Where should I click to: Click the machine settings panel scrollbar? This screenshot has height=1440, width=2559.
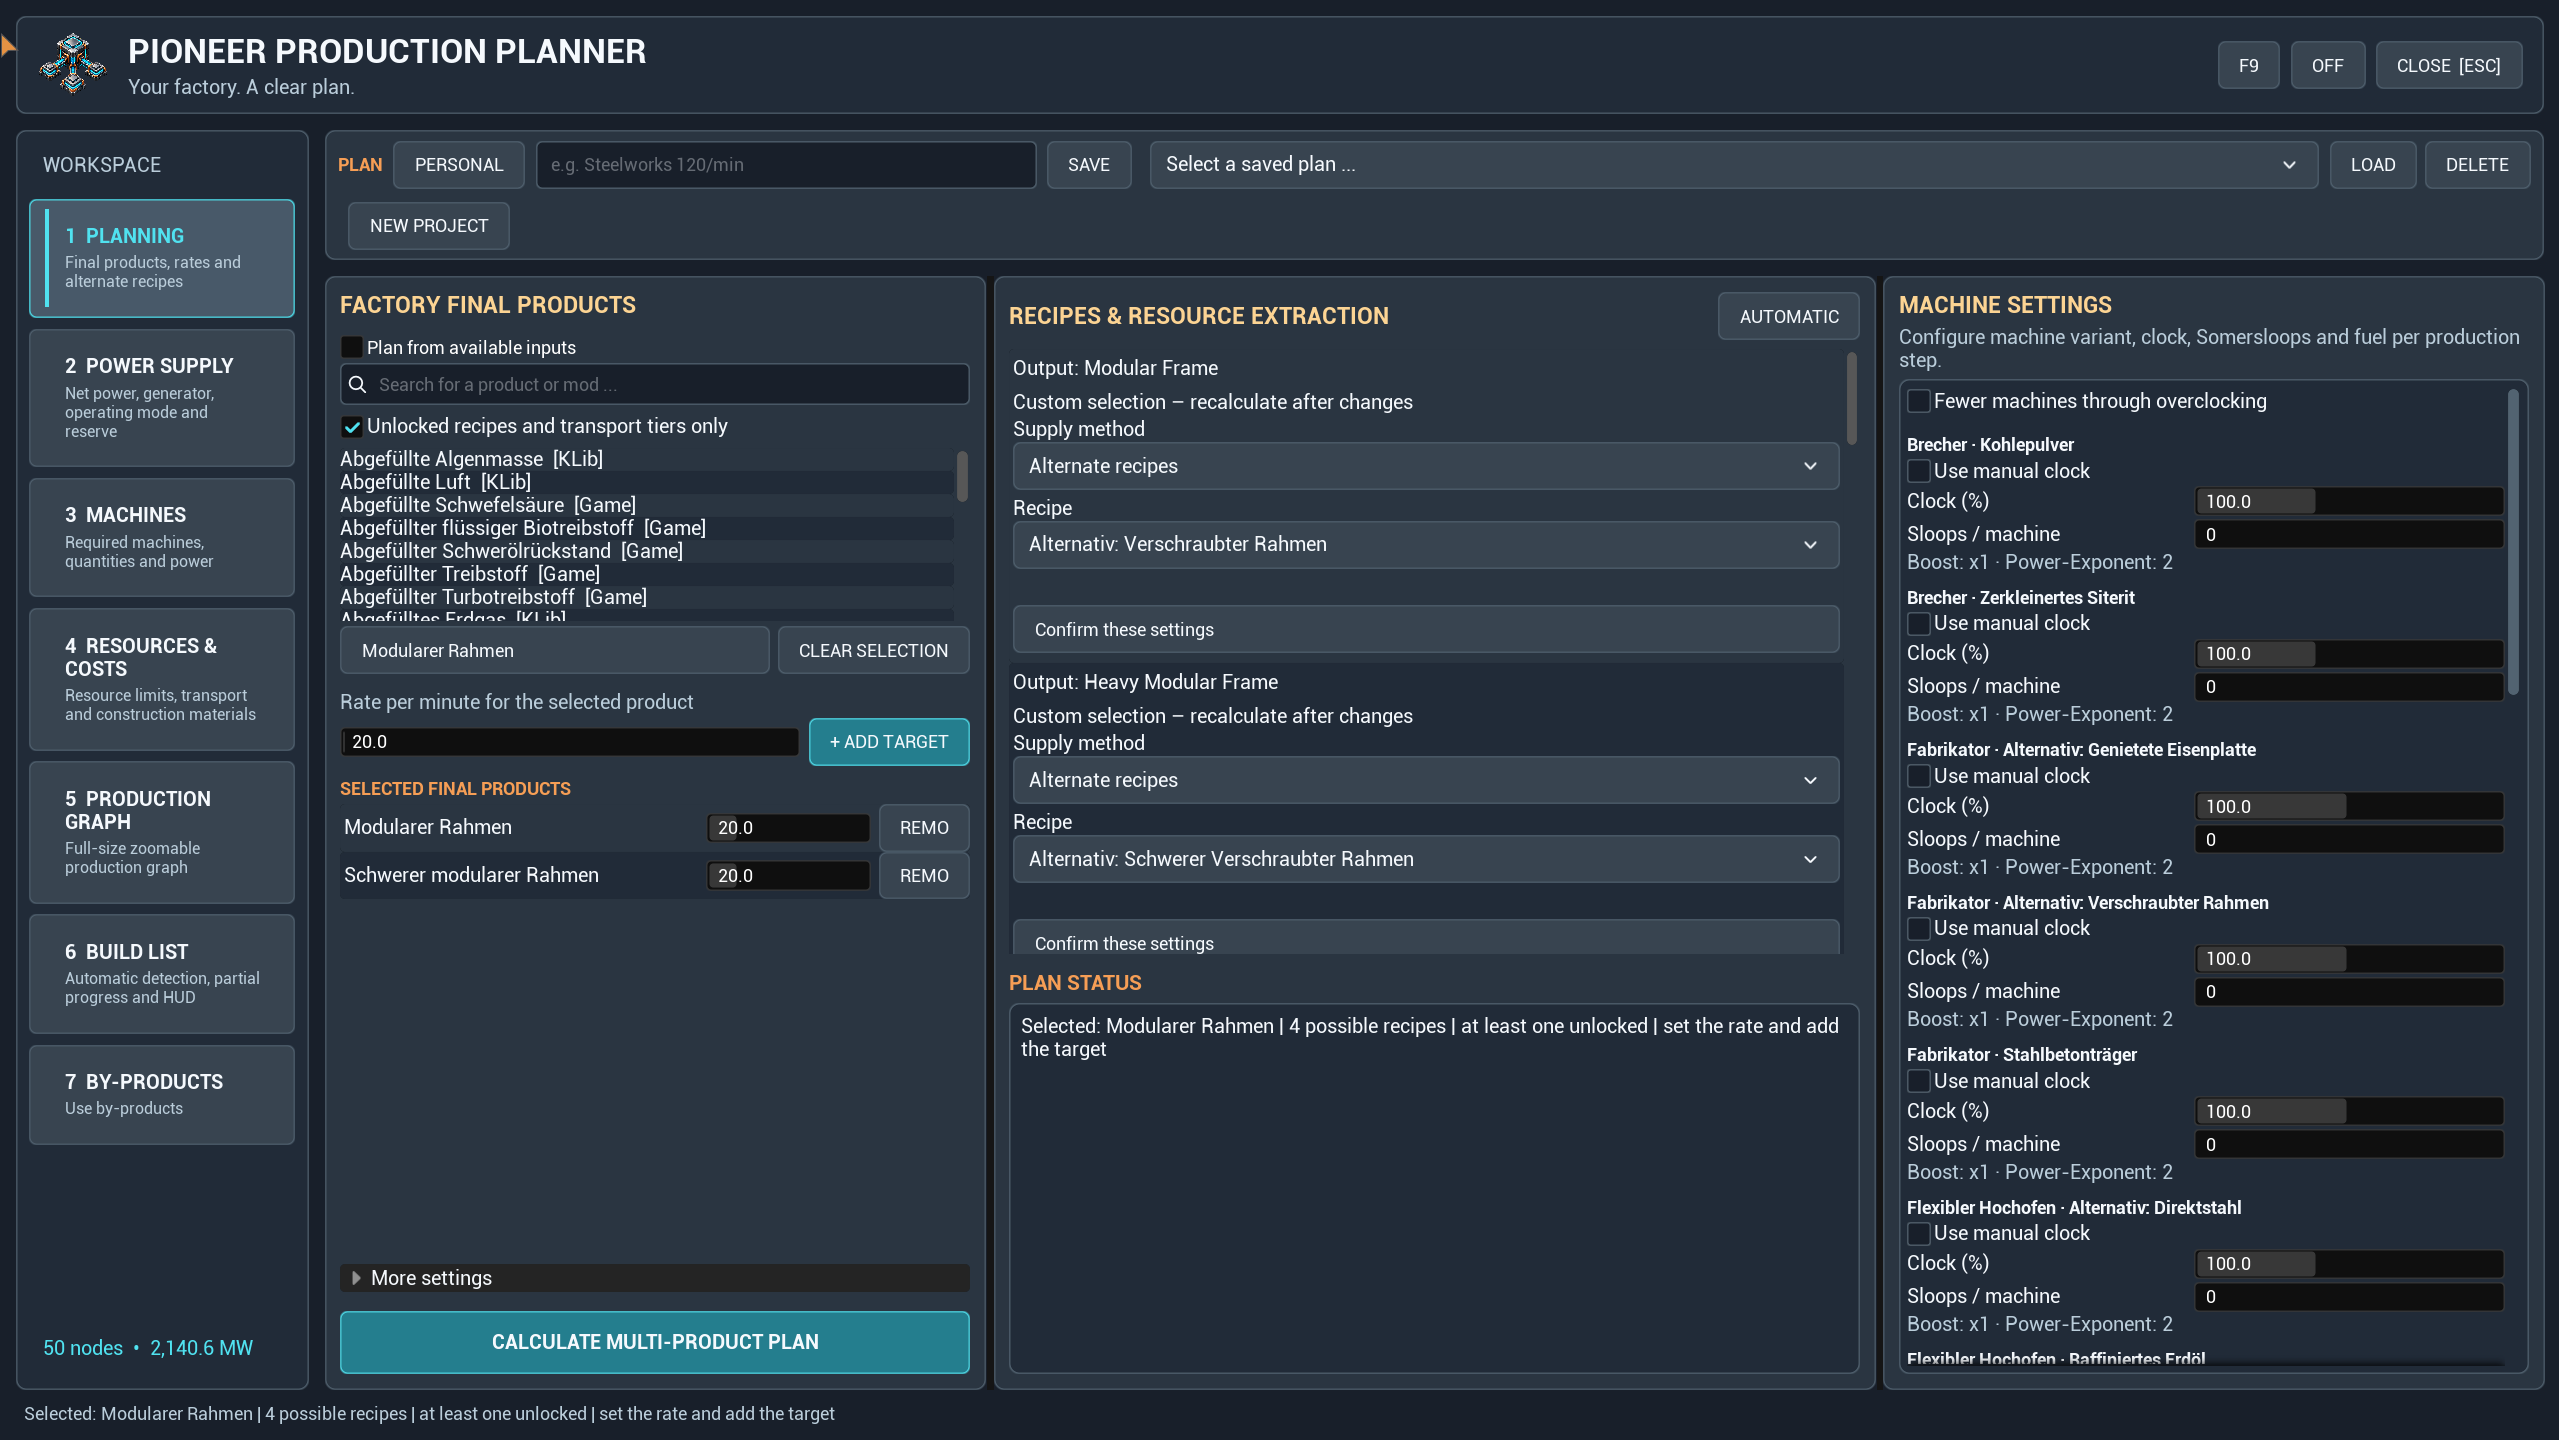click(x=2513, y=541)
